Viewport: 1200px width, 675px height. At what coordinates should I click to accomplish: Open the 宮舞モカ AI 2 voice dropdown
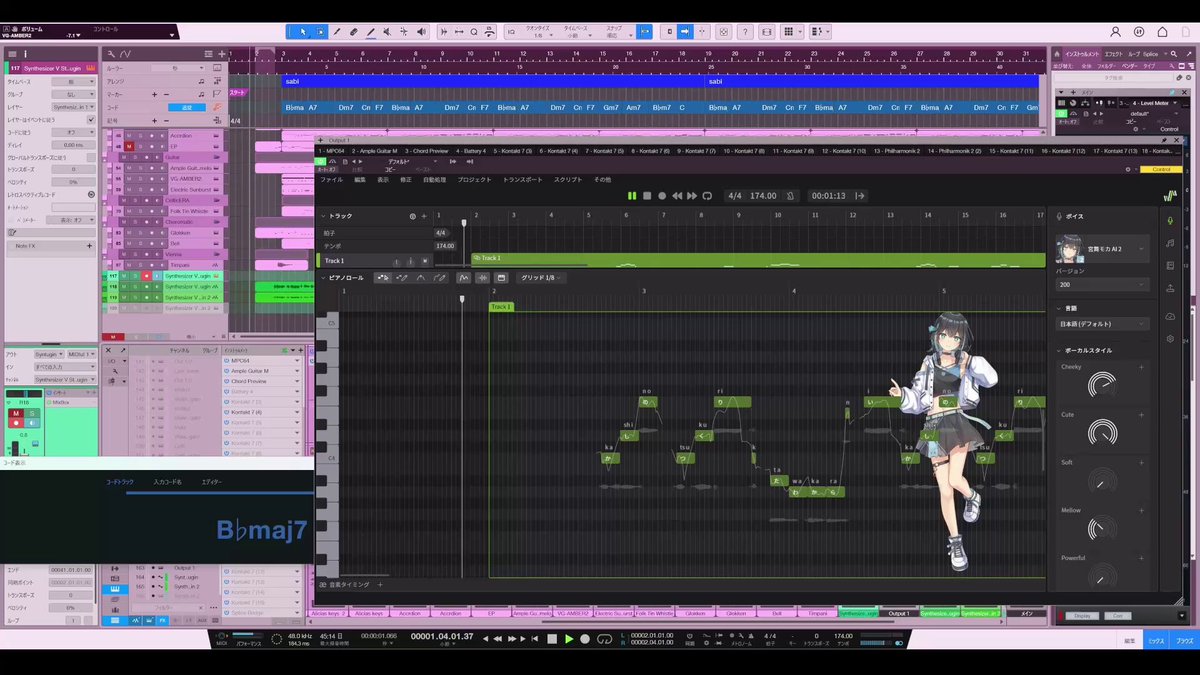coord(1103,249)
